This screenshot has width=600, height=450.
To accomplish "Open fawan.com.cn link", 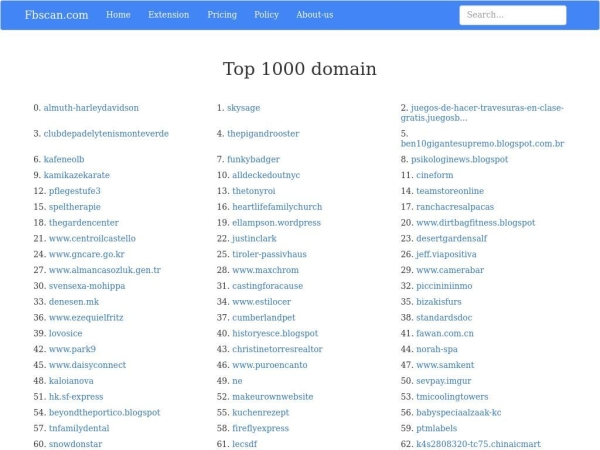I will pos(445,333).
